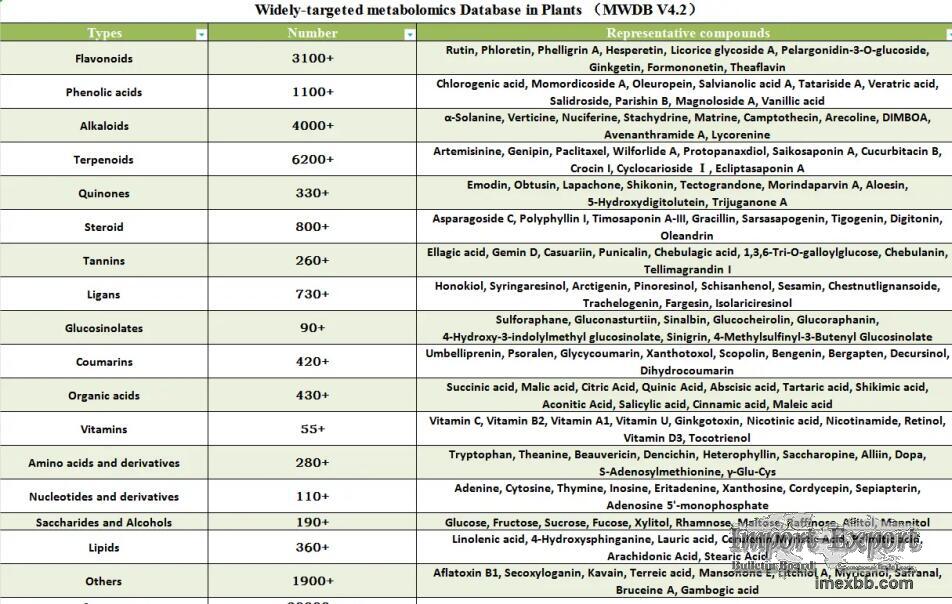Open the Number column filter dropdown
This screenshot has width=952, height=604.
(409, 34)
